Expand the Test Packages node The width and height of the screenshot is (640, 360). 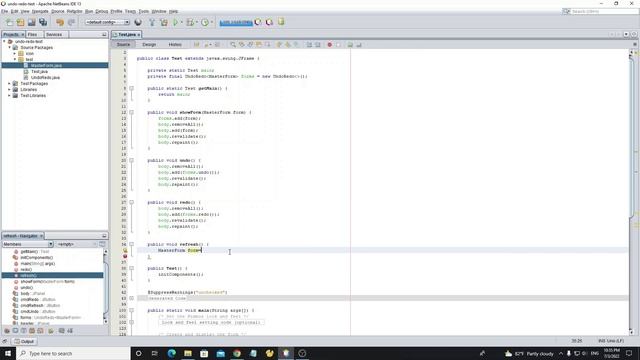click(10, 84)
